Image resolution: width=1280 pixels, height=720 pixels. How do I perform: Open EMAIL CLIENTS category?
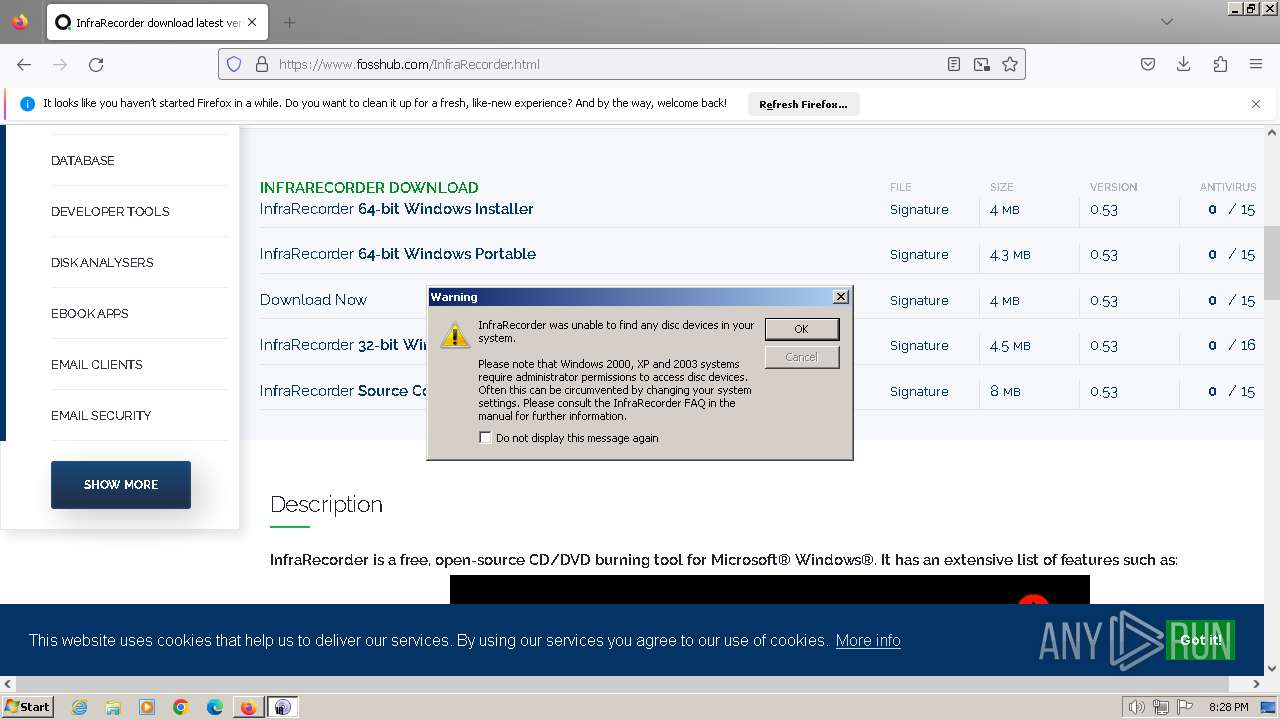pyautogui.click(x=97, y=364)
